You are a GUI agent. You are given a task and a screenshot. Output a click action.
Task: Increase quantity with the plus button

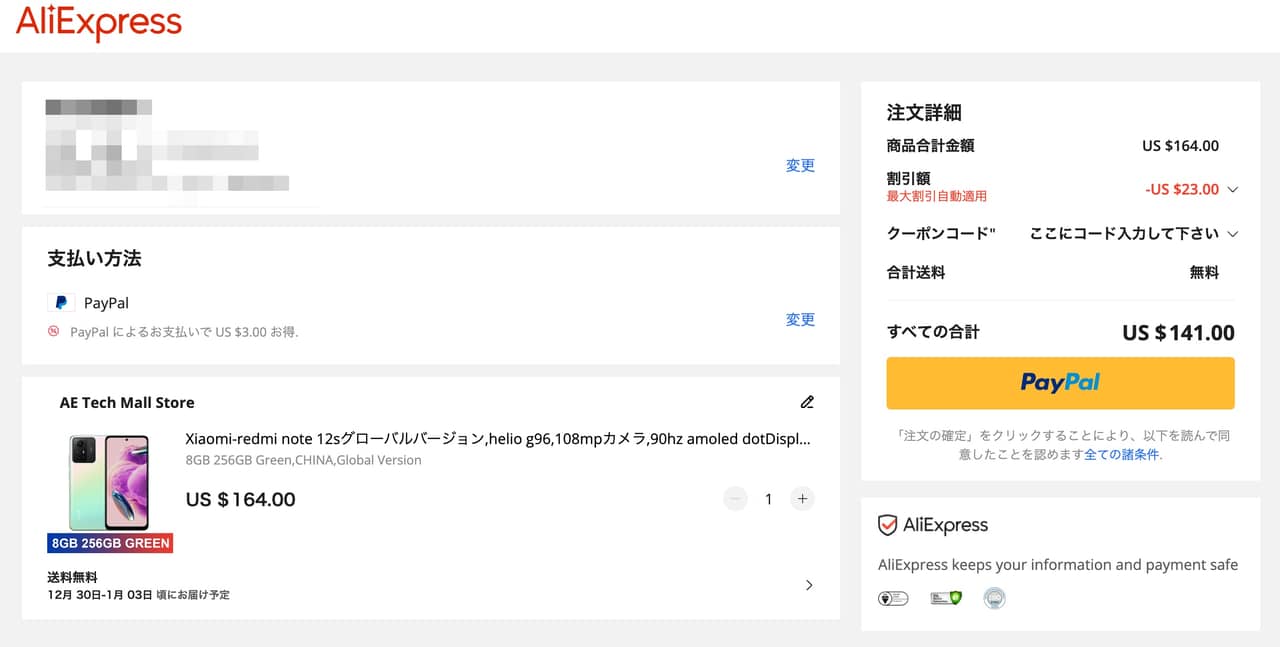click(x=802, y=499)
